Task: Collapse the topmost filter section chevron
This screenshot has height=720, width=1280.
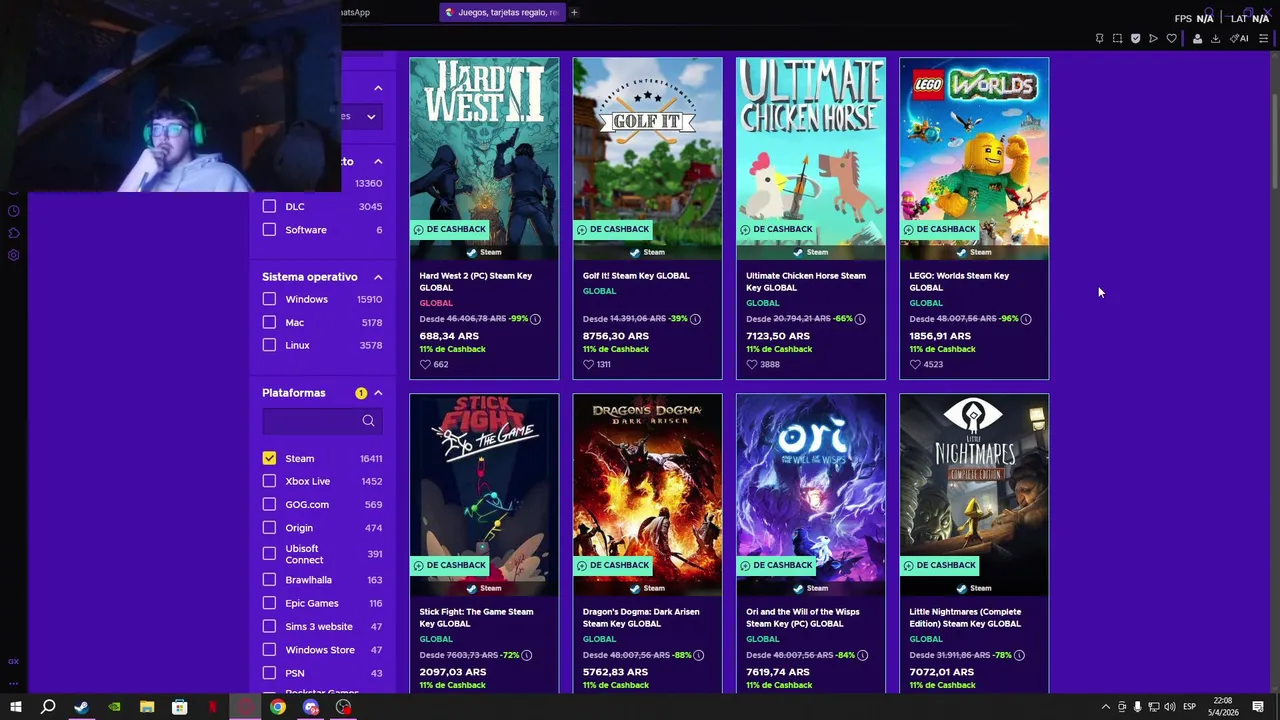Action: (378, 88)
